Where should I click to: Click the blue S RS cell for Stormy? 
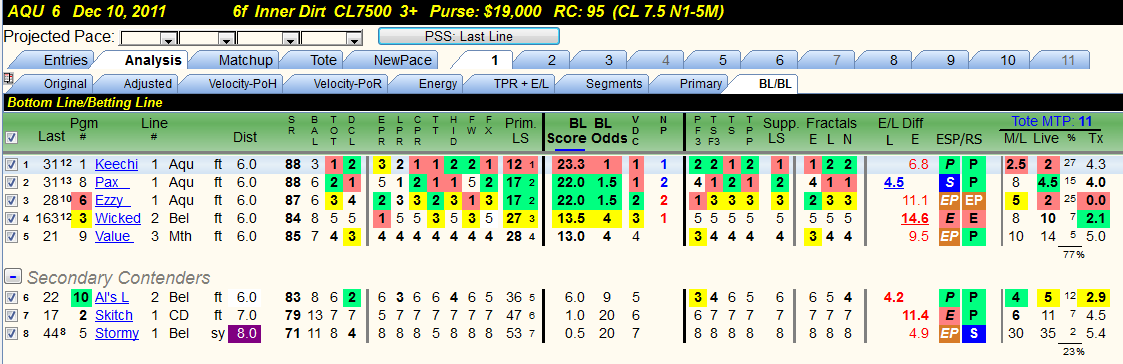(x=973, y=333)
